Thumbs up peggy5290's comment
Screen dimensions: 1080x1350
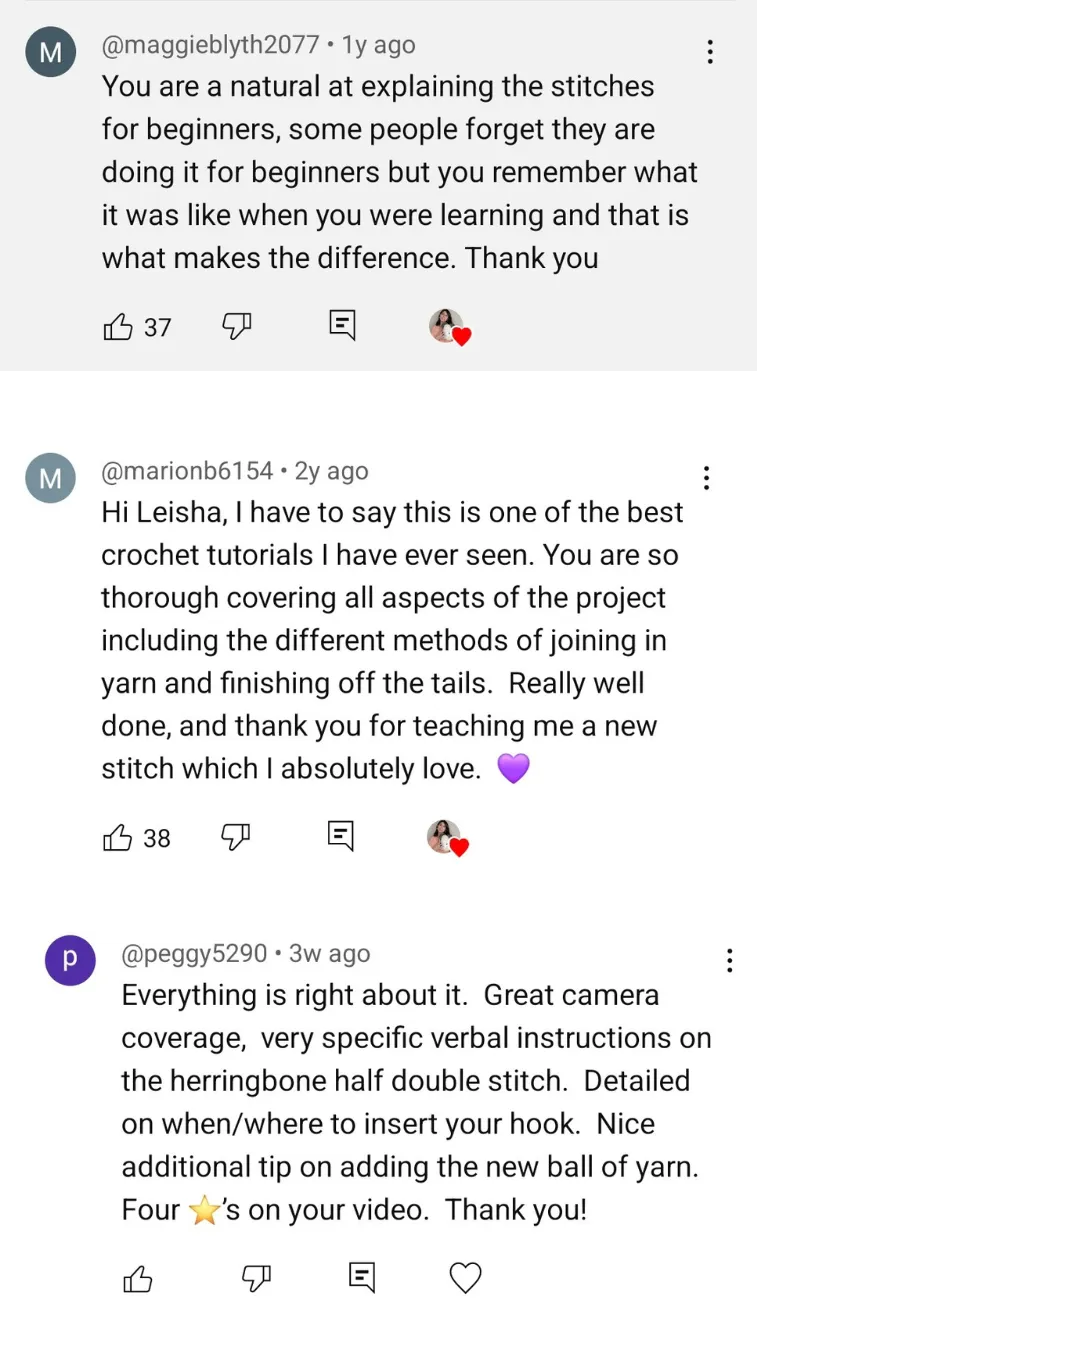point(137,1278)
